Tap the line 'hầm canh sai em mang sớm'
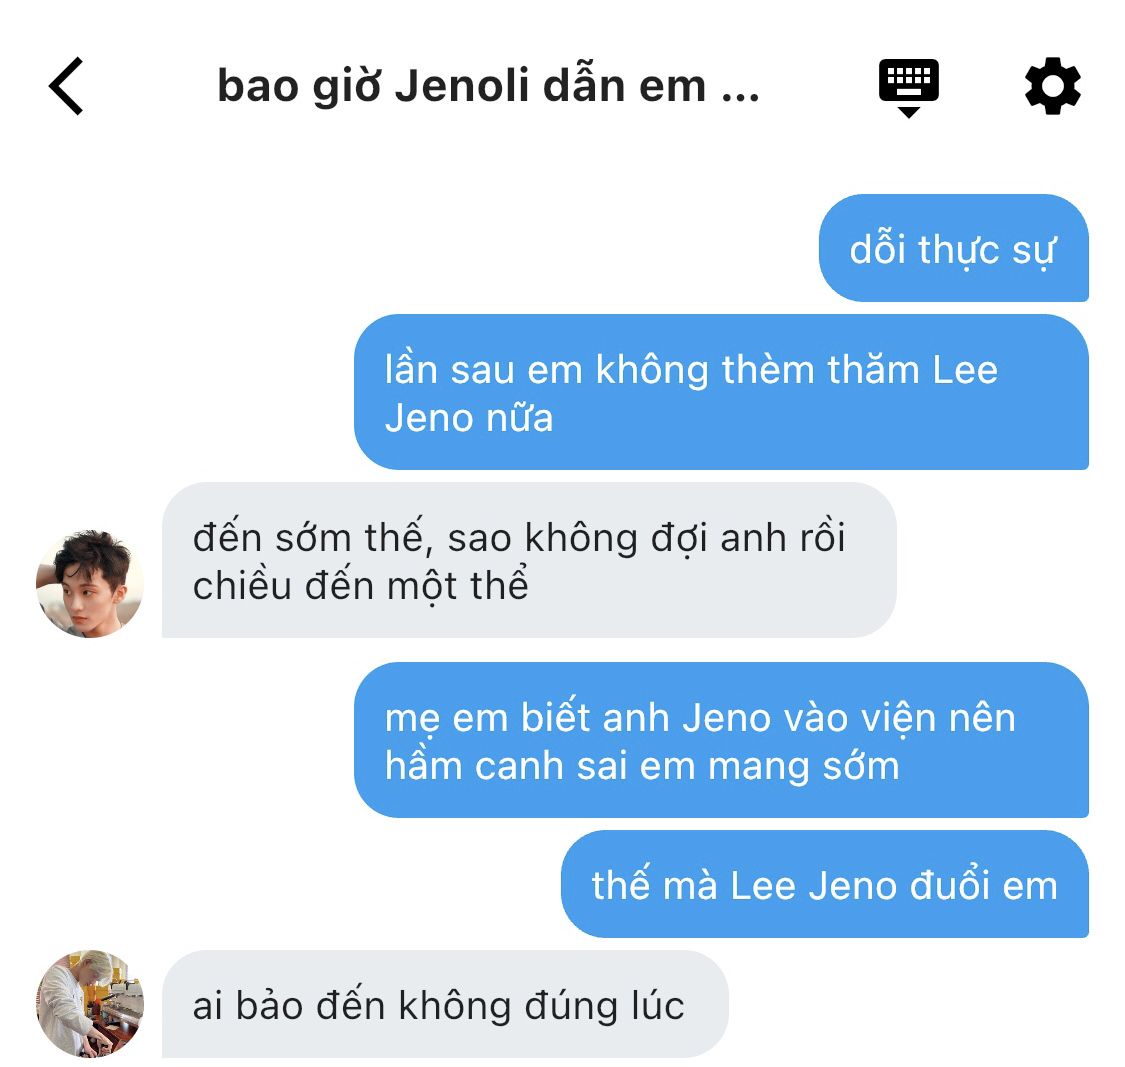The width and height of the screenshot is (1125, 1067). coord(642,765)
